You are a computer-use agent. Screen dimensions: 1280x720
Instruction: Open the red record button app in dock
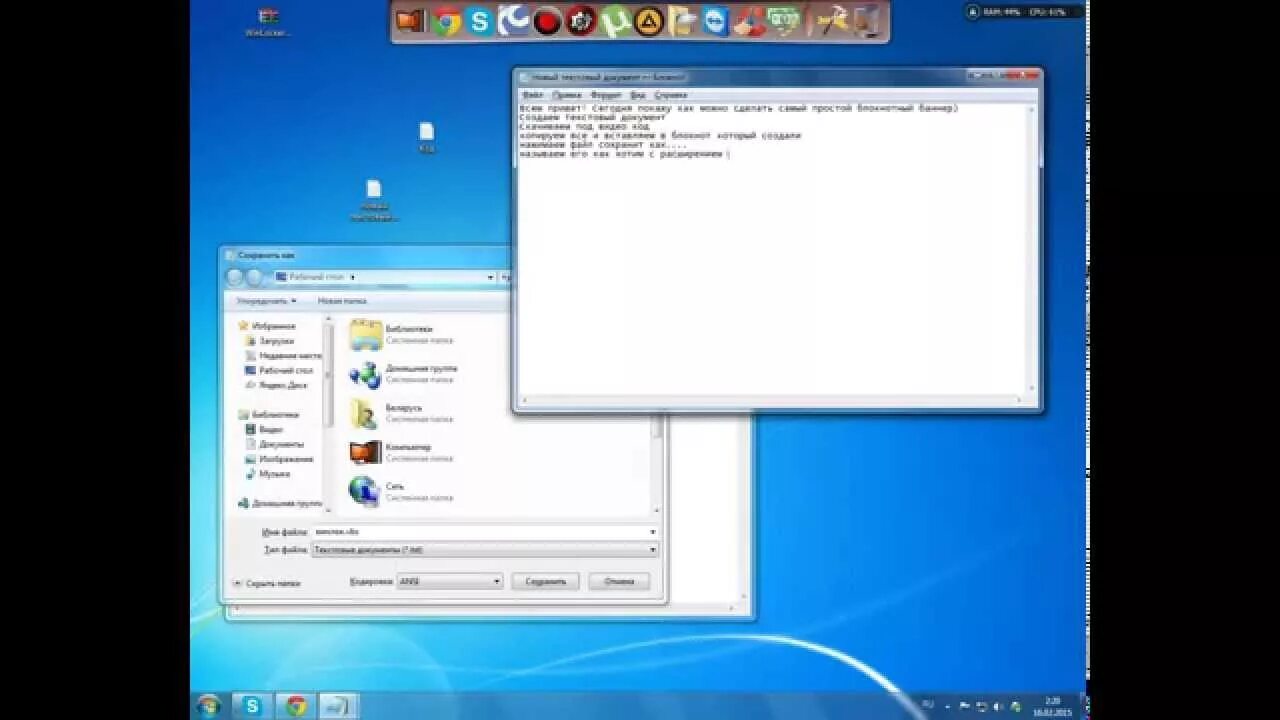(547, 21)
